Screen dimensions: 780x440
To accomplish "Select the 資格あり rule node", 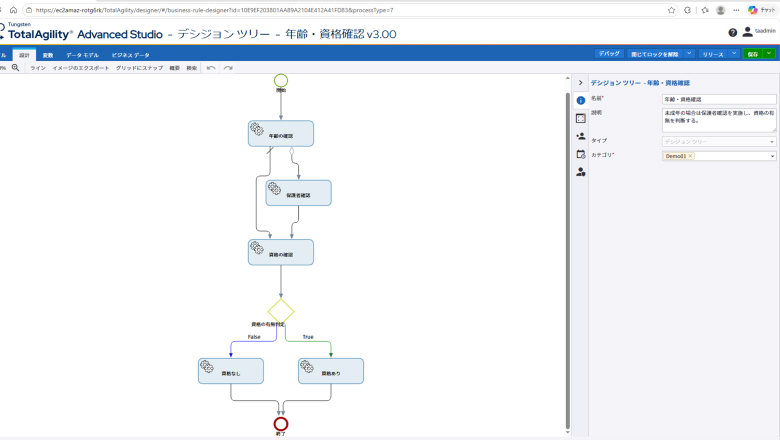I will pyautogui.click(x=331, y=371).
